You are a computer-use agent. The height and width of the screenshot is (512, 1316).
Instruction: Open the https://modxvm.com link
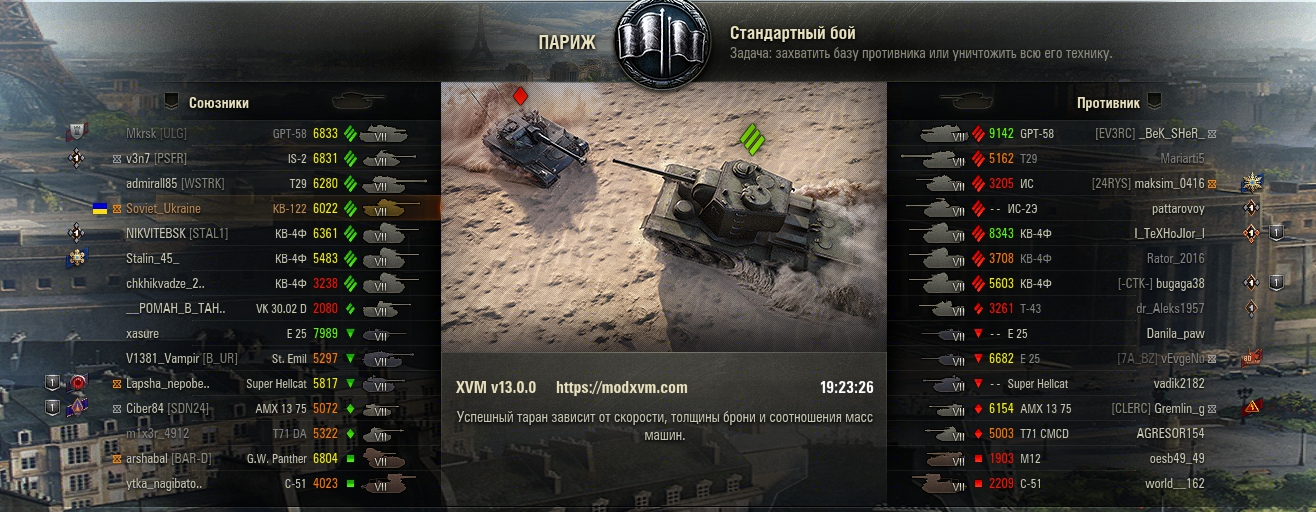point(621,388)
